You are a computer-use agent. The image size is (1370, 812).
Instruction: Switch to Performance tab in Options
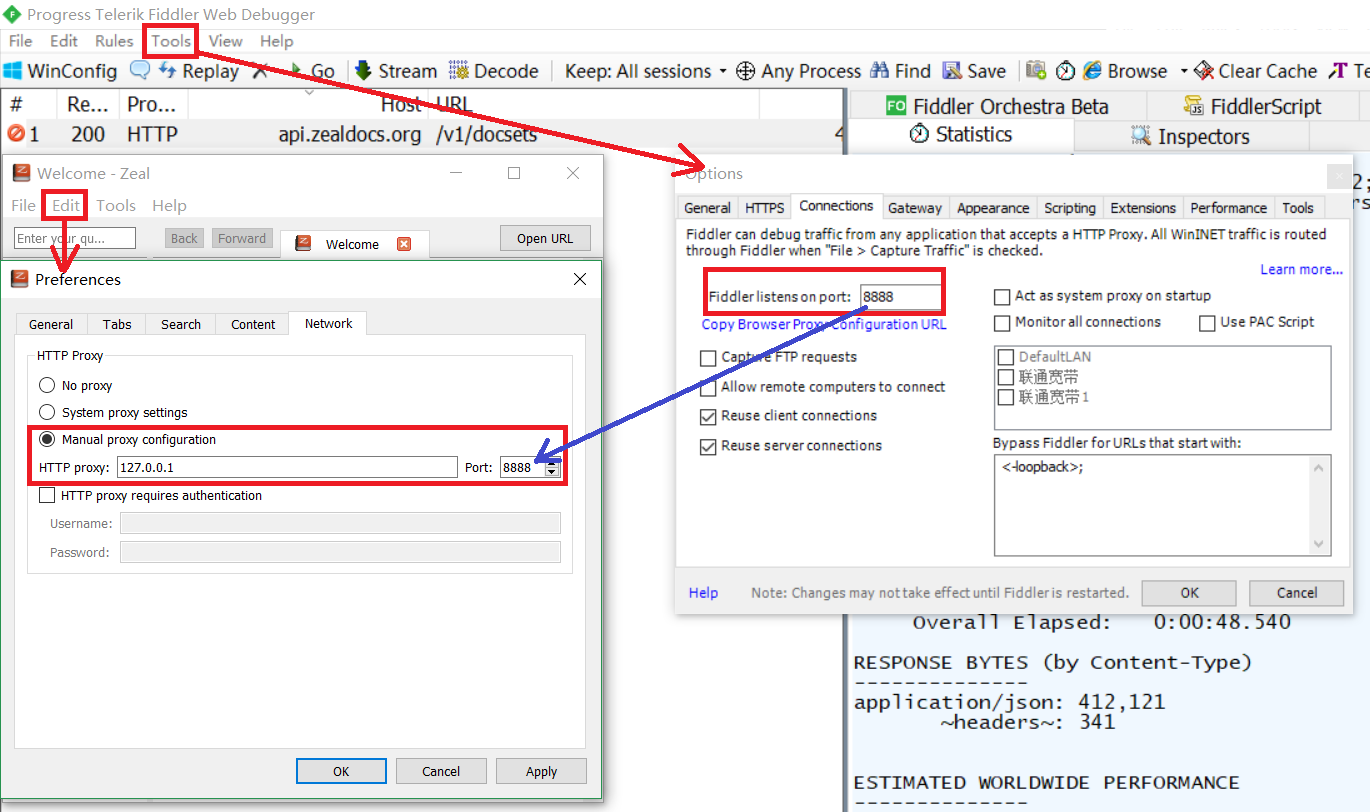(1228, 208)
